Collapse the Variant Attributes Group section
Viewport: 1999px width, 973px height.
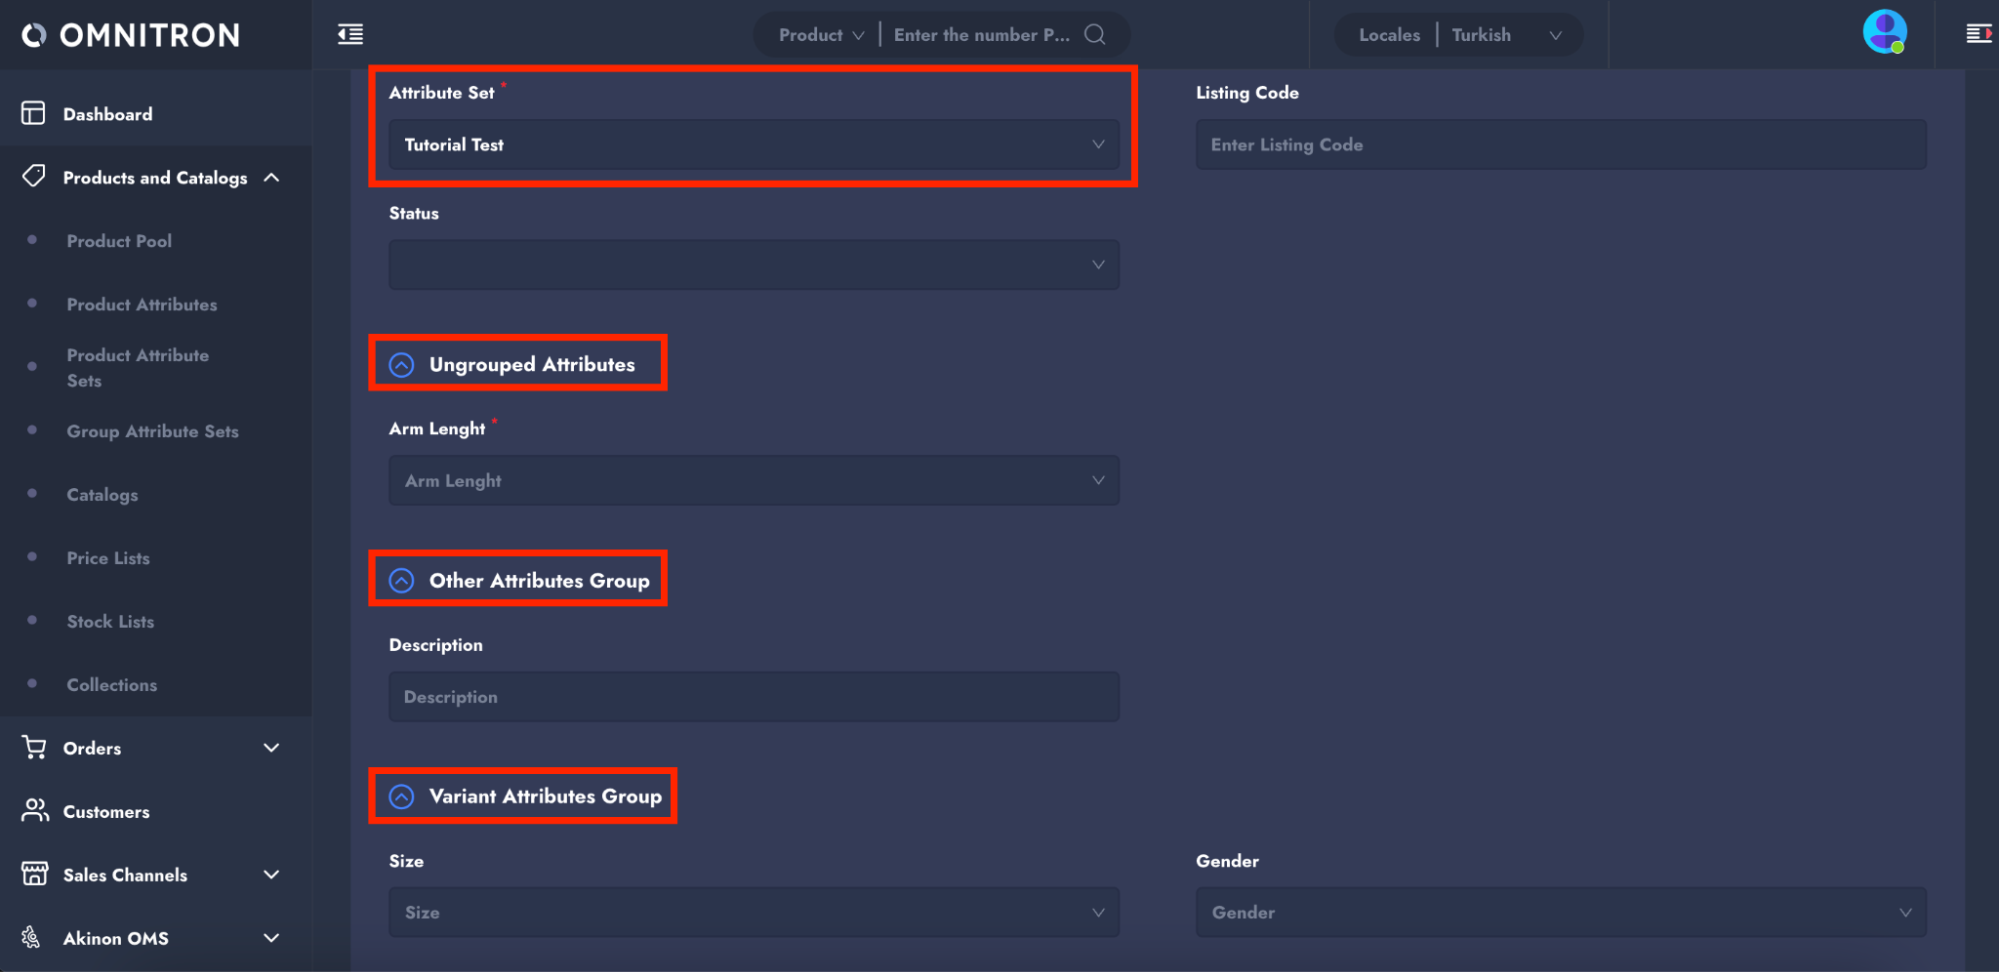[402, 797]
